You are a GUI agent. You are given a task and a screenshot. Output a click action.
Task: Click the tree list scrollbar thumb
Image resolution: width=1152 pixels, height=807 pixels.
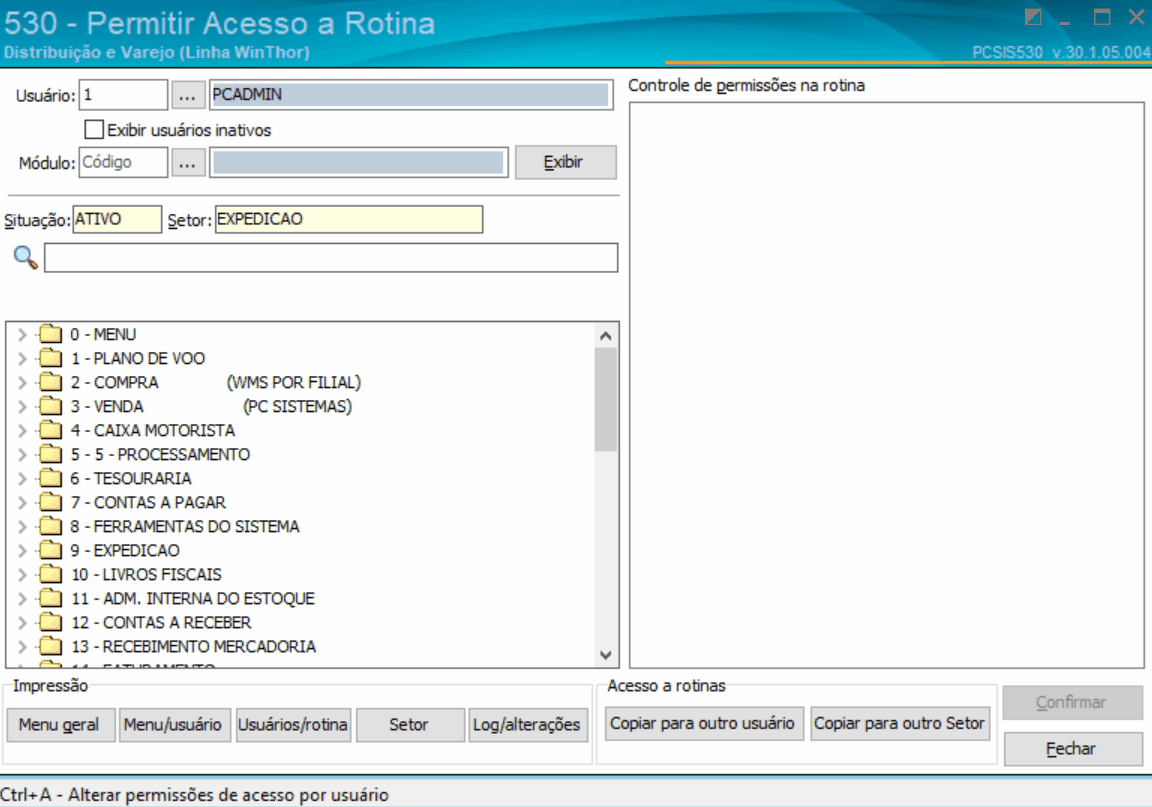605,399
